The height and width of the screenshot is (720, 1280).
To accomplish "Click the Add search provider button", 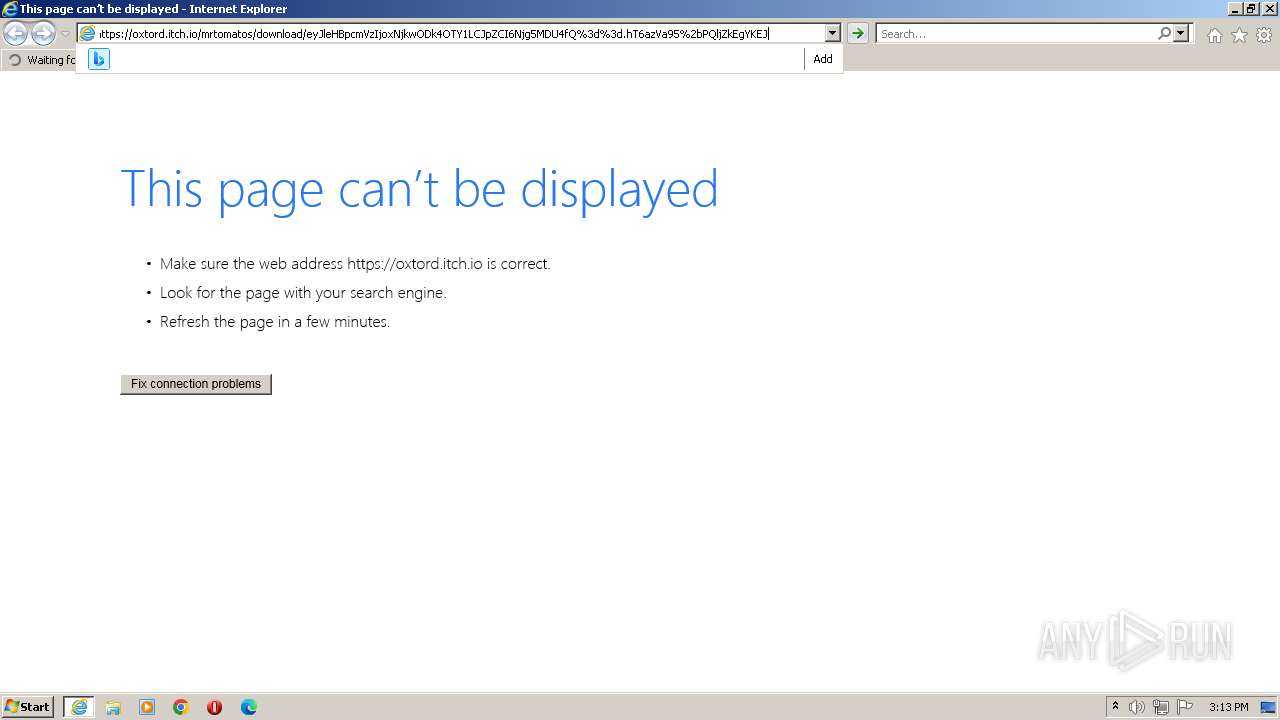I will pos(823,59).
